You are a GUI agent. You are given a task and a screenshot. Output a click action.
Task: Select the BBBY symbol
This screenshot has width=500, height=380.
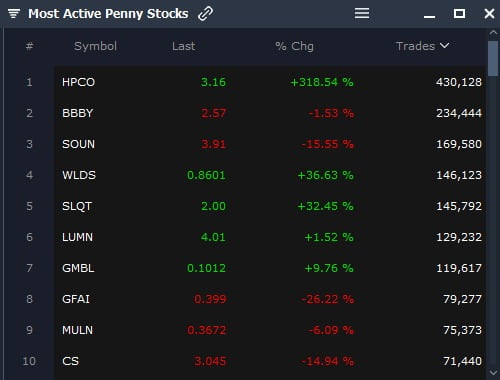(77, 113)
